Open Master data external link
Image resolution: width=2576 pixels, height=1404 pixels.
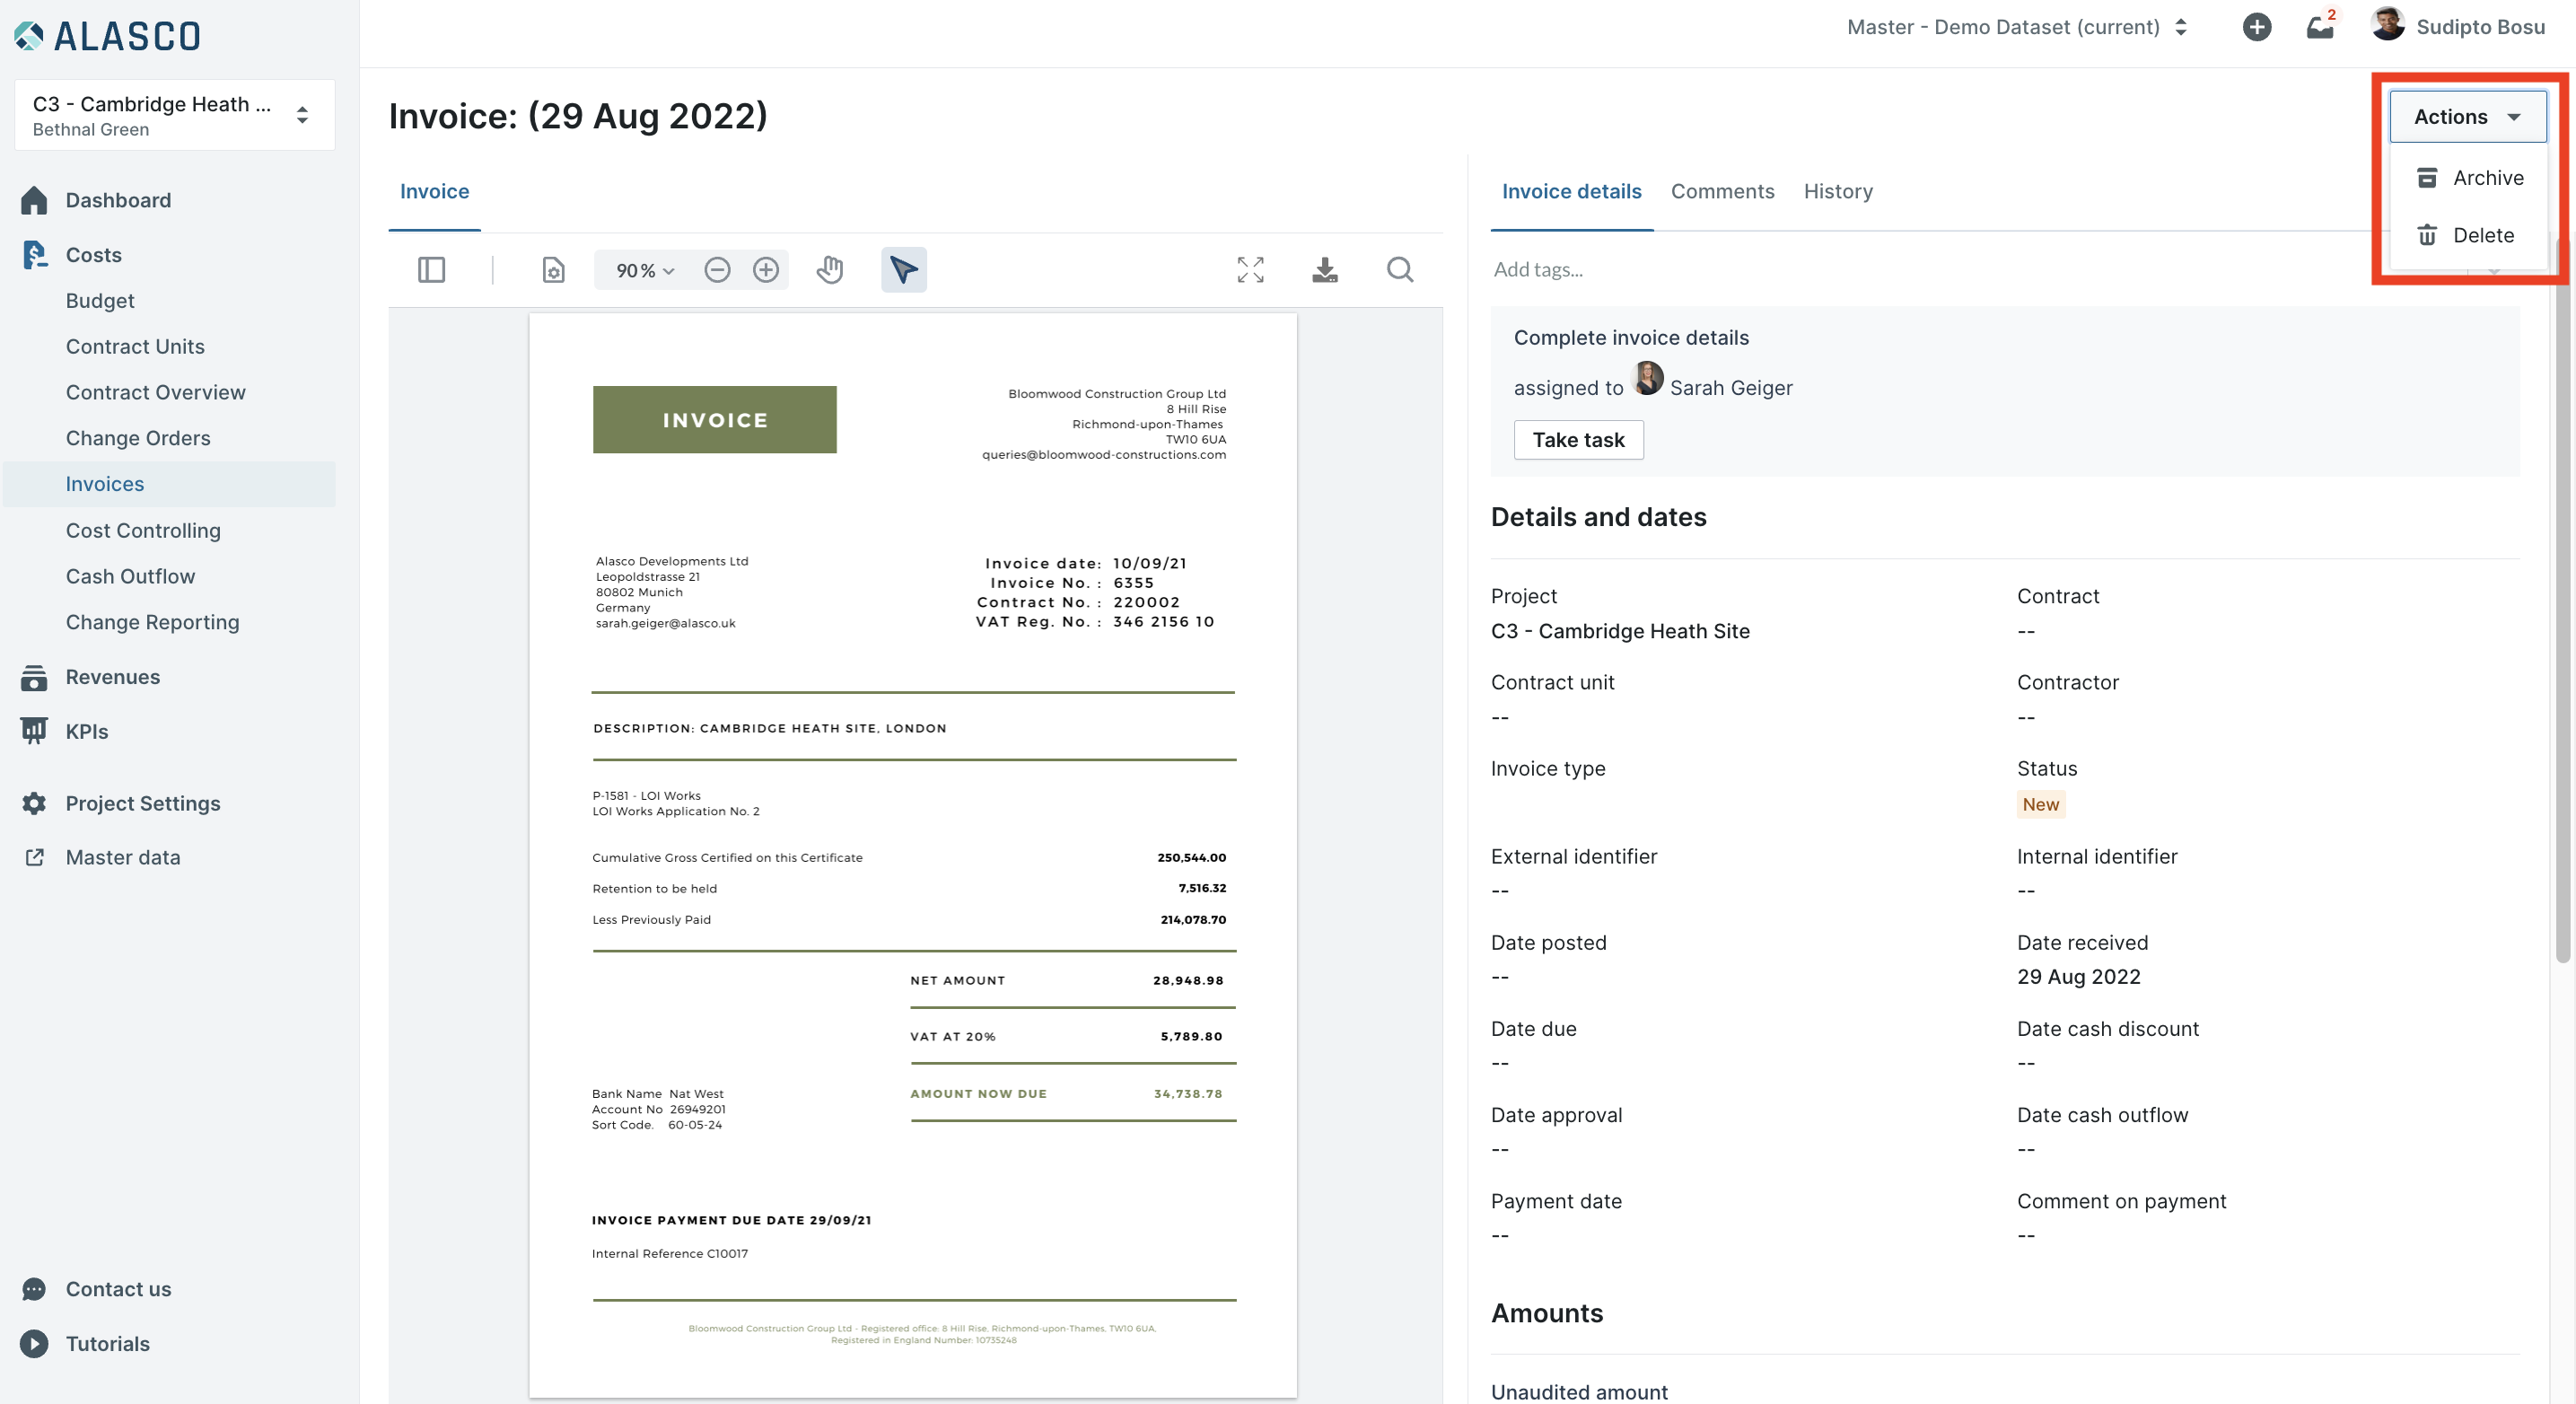tap(122, 858)
